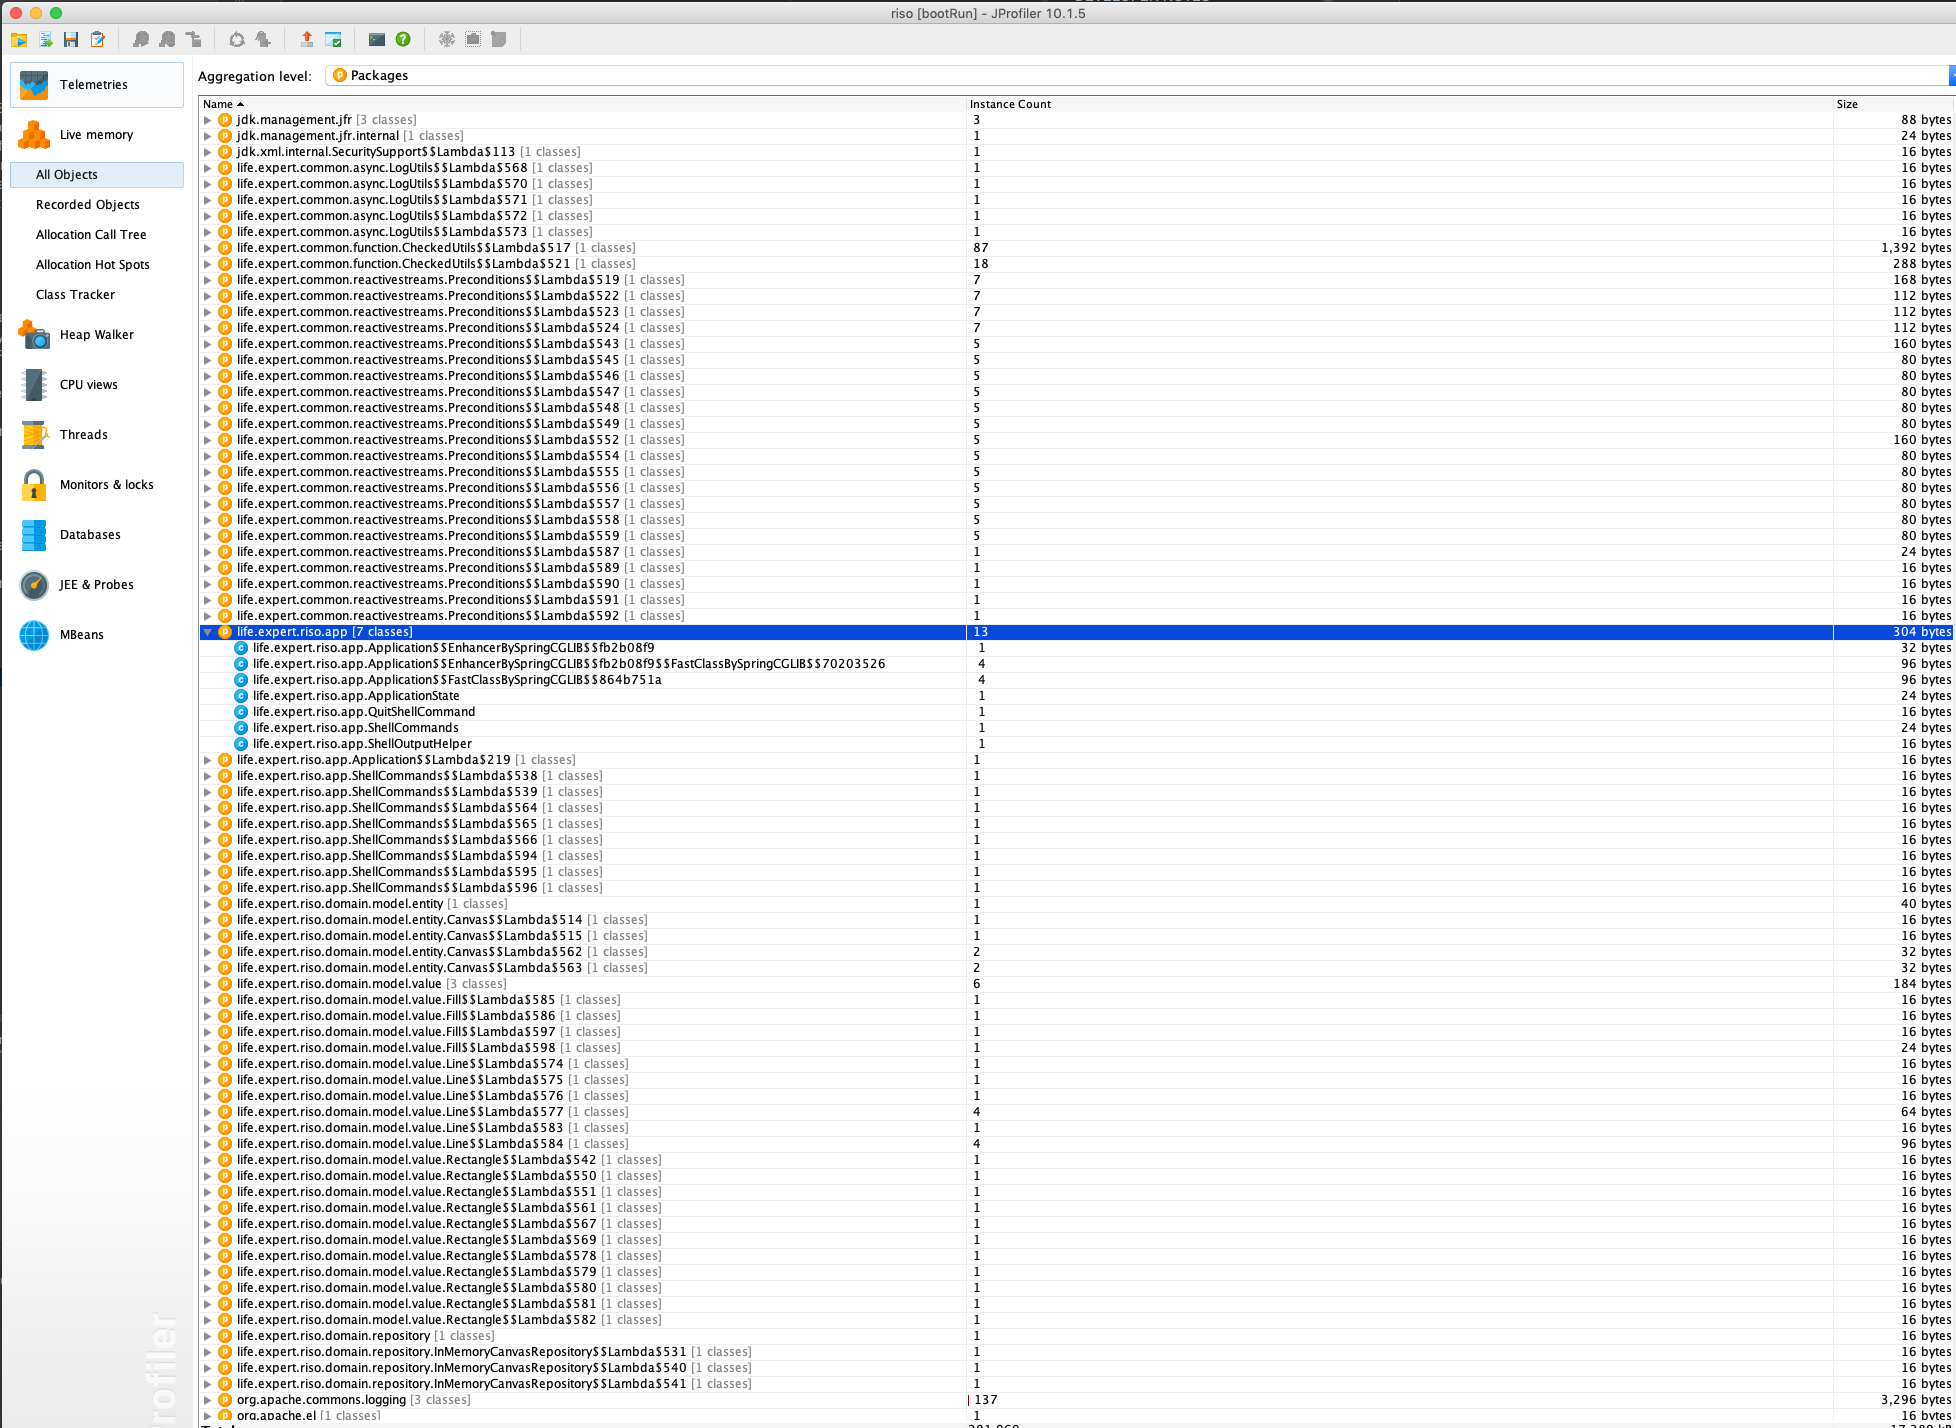Expand Preconditions$$Lambda$519 row
1956x1428 pixels.
(x=208, y=280)
